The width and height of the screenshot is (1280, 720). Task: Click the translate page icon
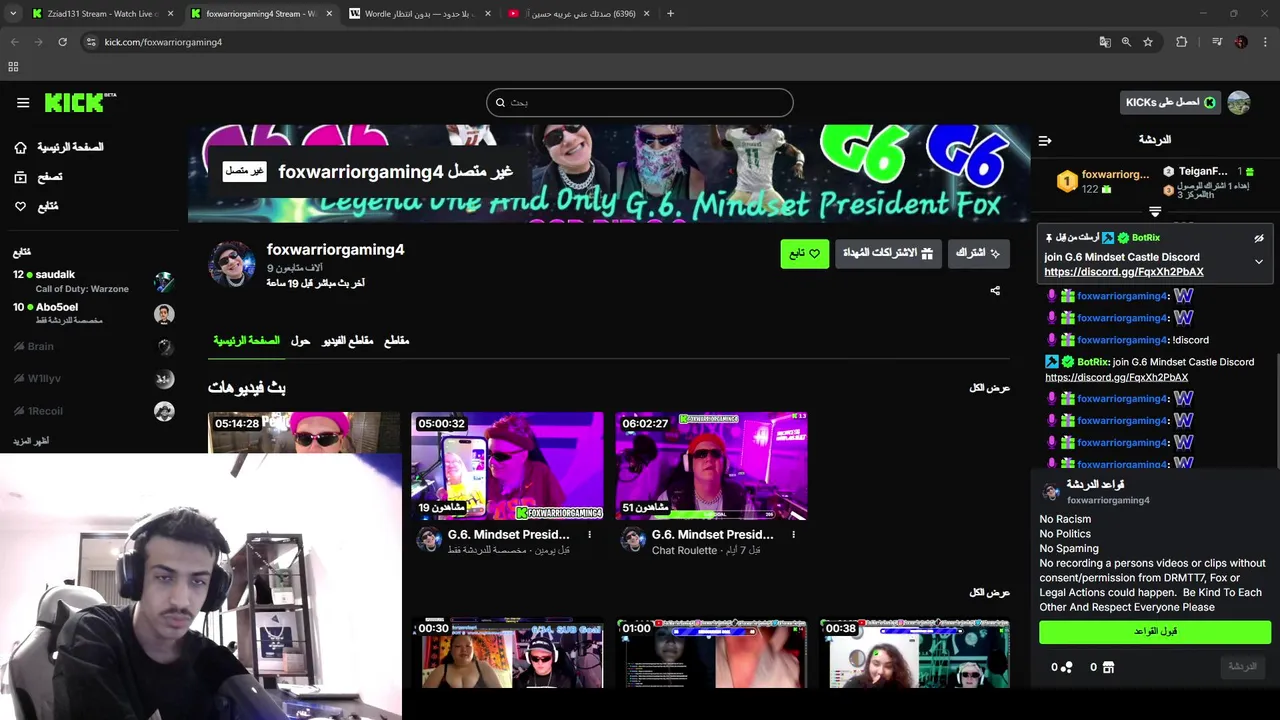(x=1105, y=42)
